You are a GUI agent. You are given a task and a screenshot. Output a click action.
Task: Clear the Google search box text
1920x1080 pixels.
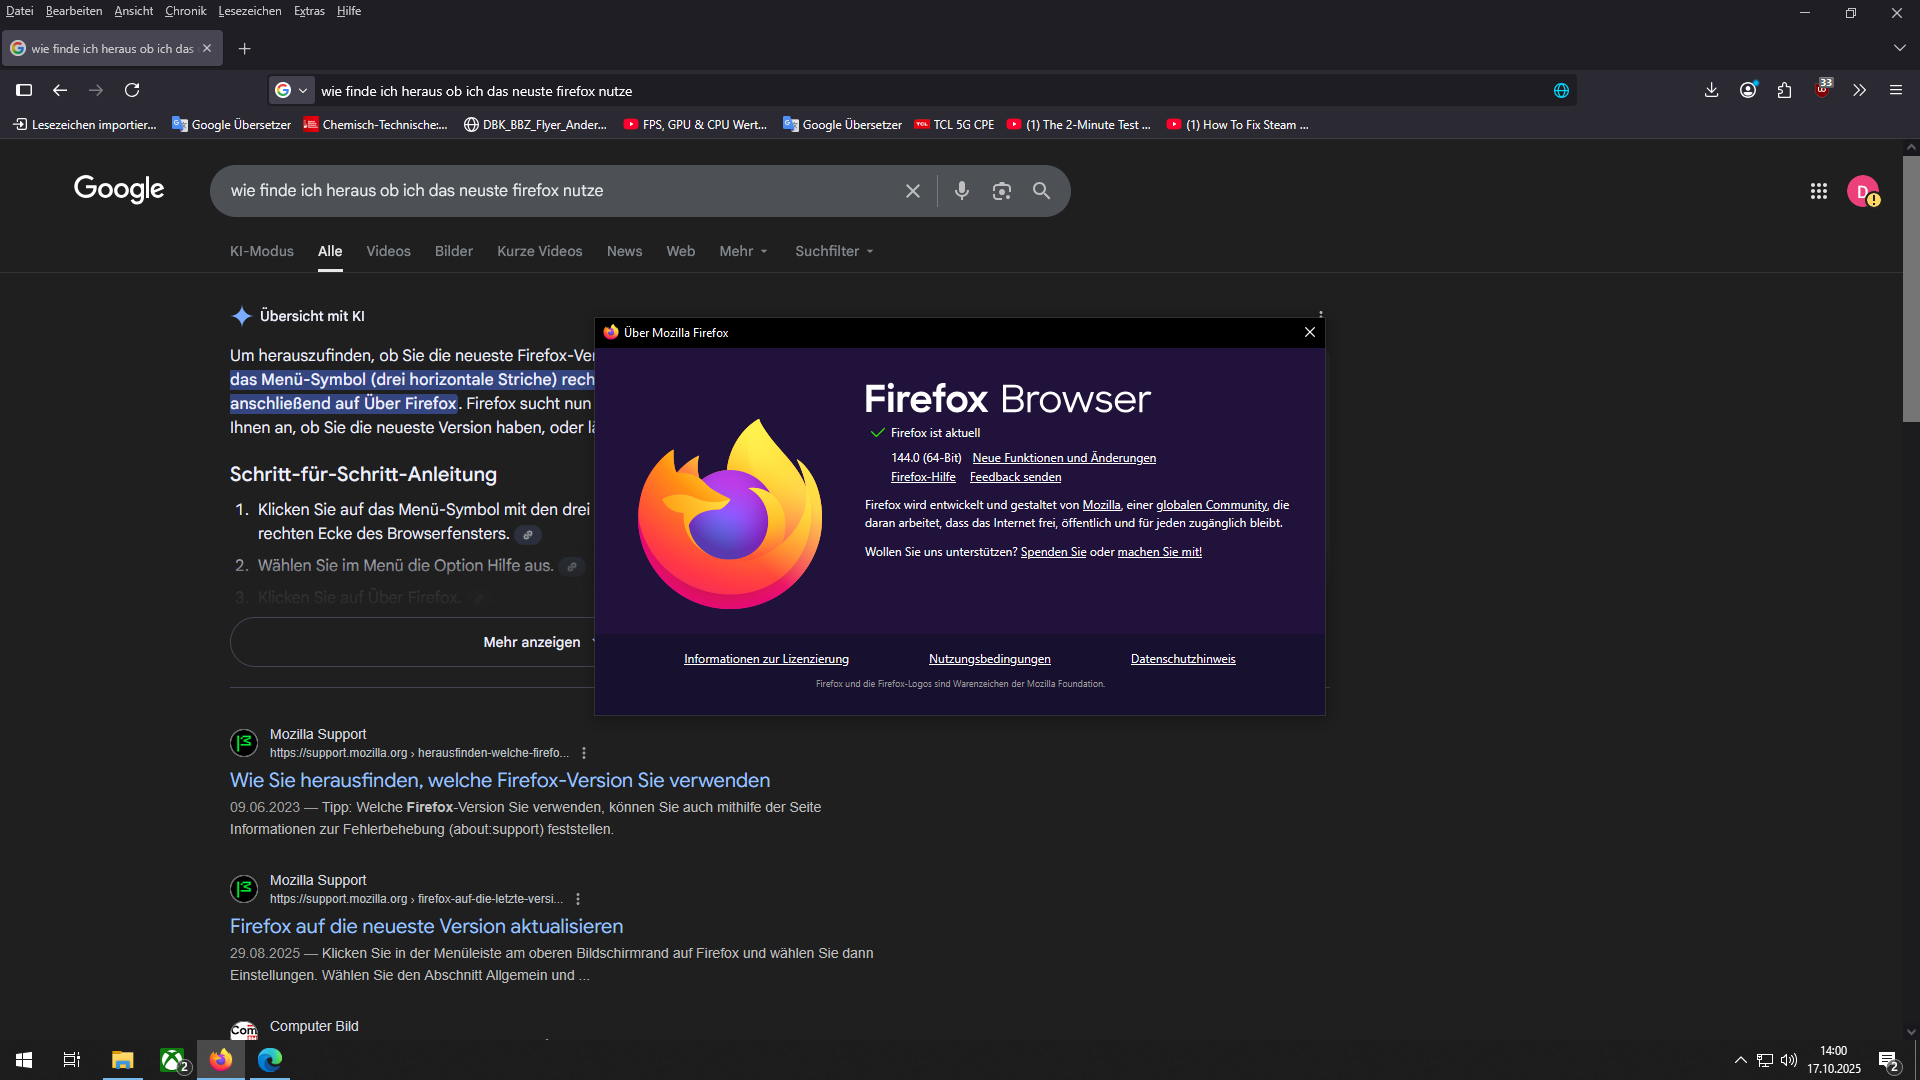coord(912,191)
